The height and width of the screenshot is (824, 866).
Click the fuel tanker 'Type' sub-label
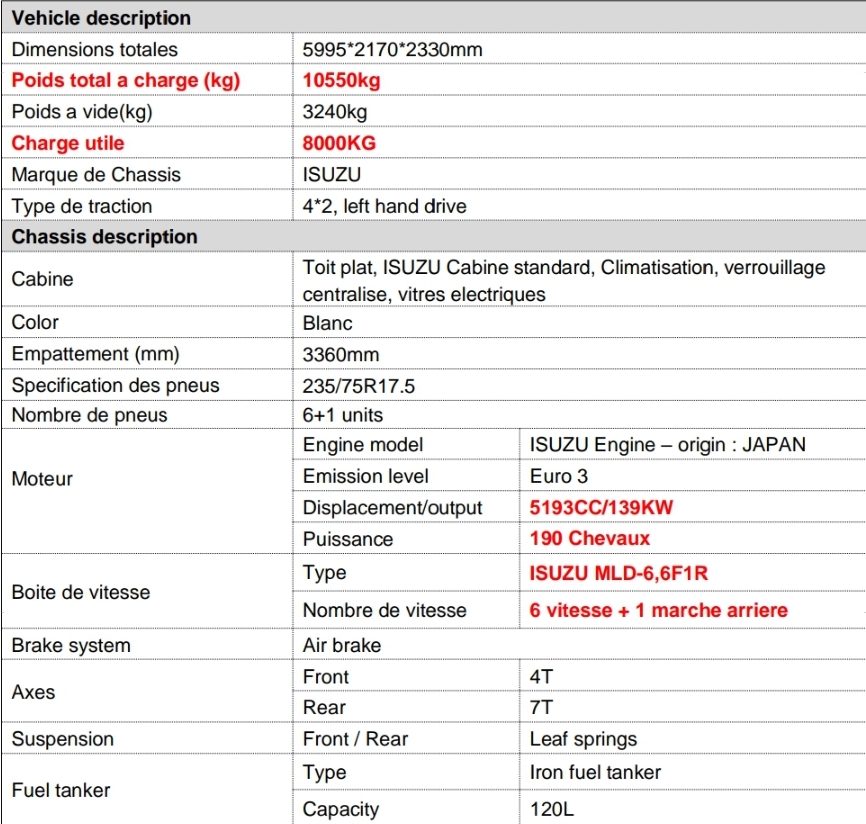(324, 773)
